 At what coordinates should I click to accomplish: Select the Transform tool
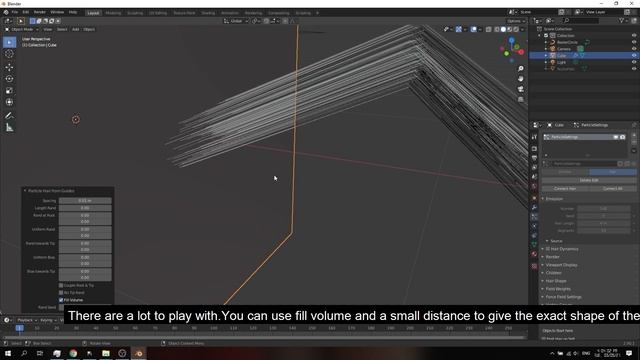(x=9, y=102)
